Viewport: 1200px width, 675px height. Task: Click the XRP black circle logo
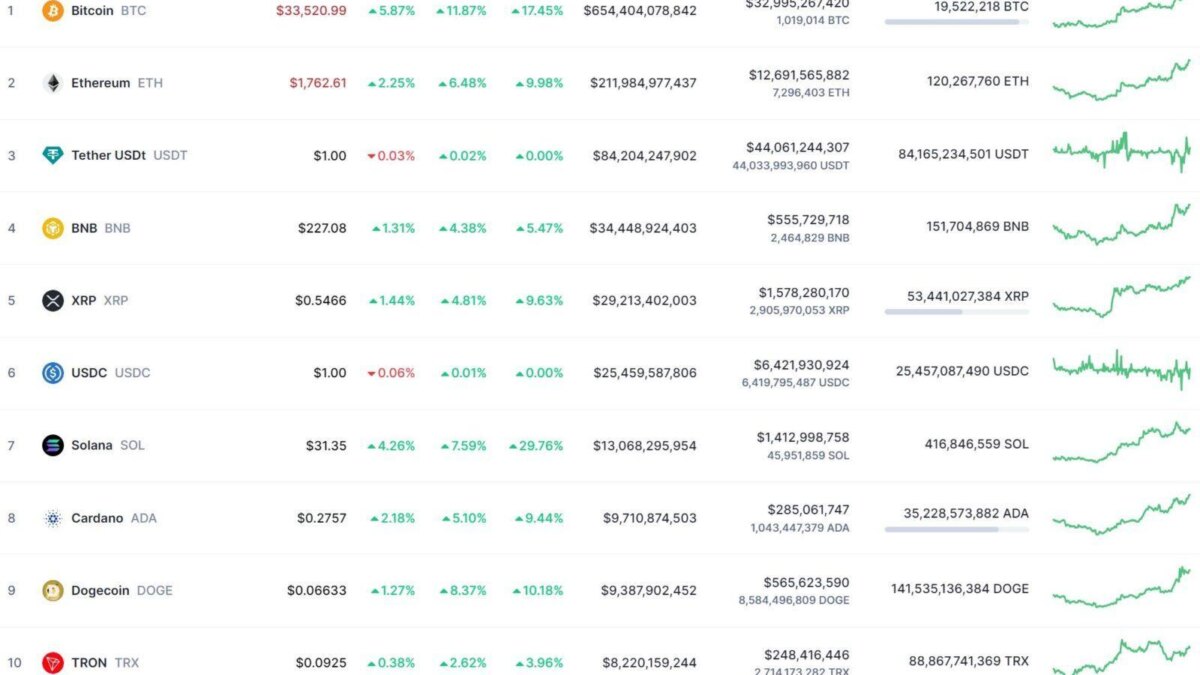click(53, 300)
